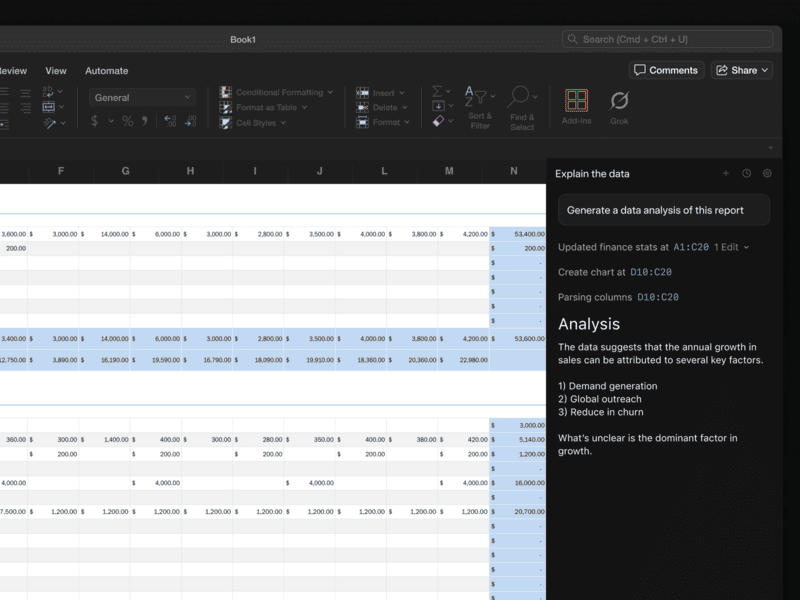This screenshot has width=800, height=600.
Task: Click the 20,700.00 cell
Action: [x=517, y=511]
